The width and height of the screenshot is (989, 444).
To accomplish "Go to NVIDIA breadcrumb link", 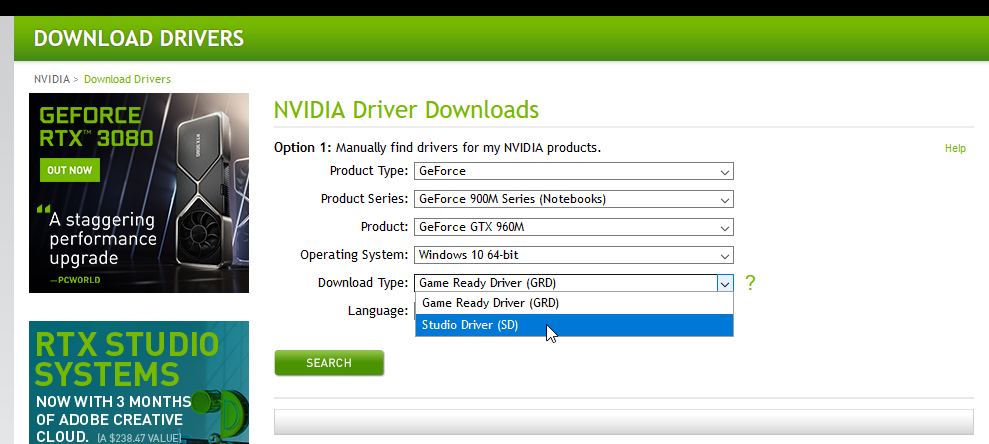I will coord(52,79).
